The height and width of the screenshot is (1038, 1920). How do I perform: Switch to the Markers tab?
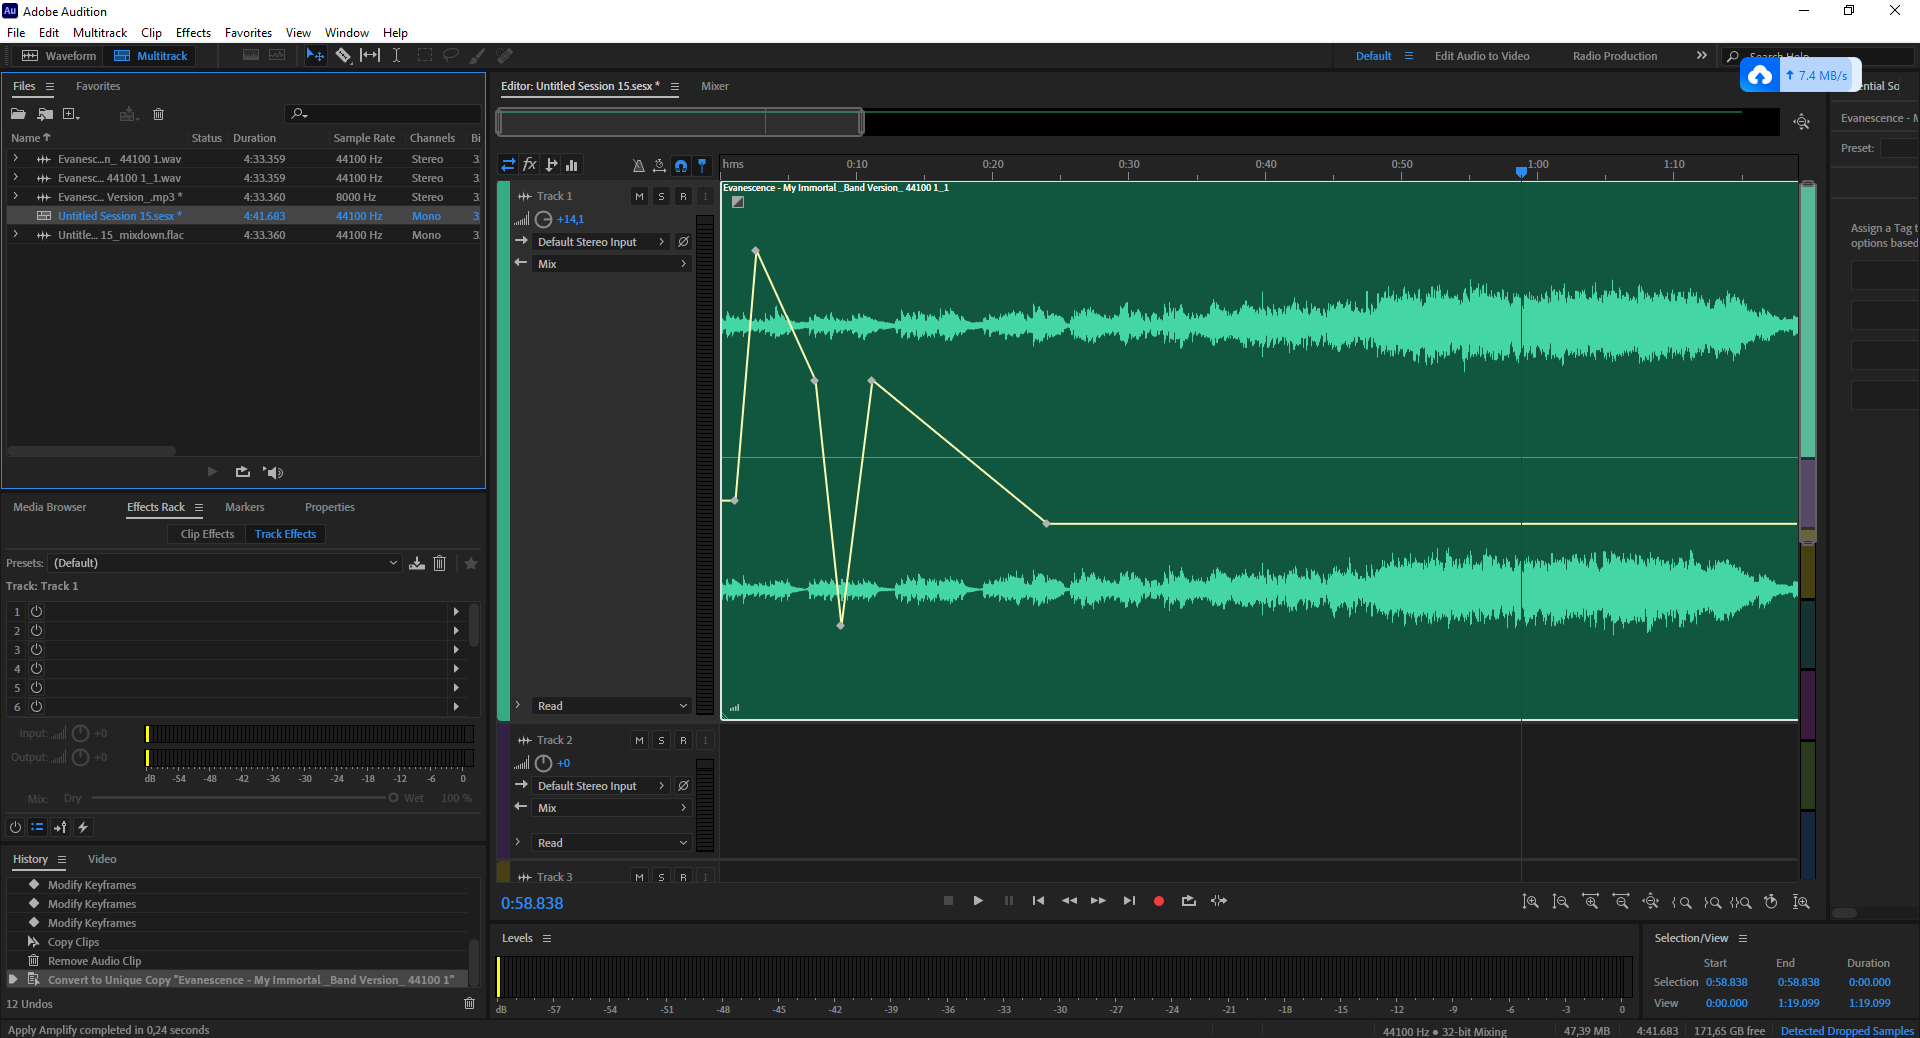point(244,507)
